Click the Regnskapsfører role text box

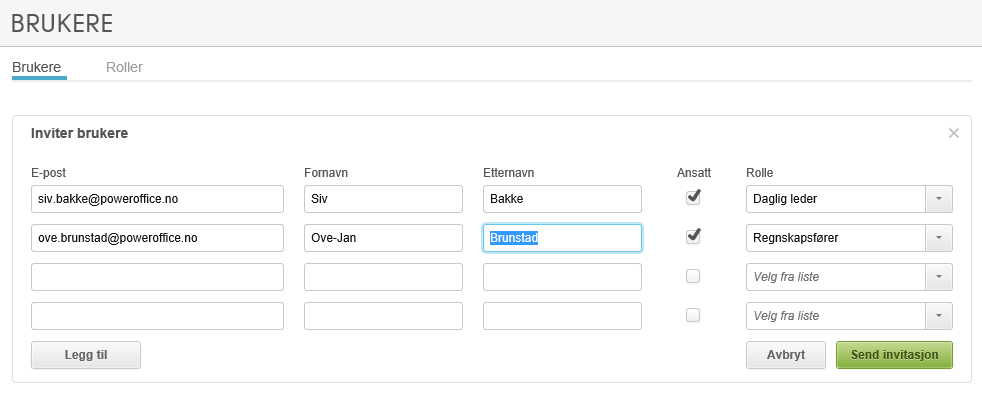point(835,238)
